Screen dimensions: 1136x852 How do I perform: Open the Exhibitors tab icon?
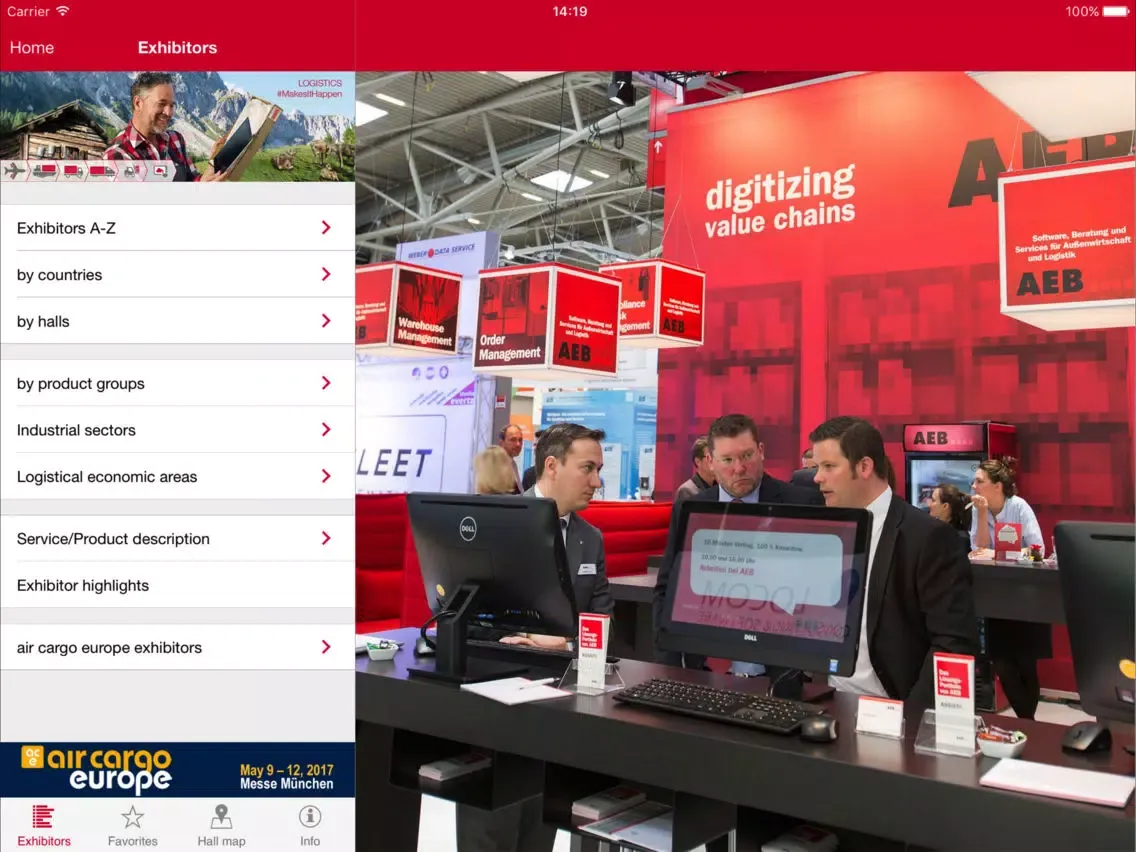(43, 816)
